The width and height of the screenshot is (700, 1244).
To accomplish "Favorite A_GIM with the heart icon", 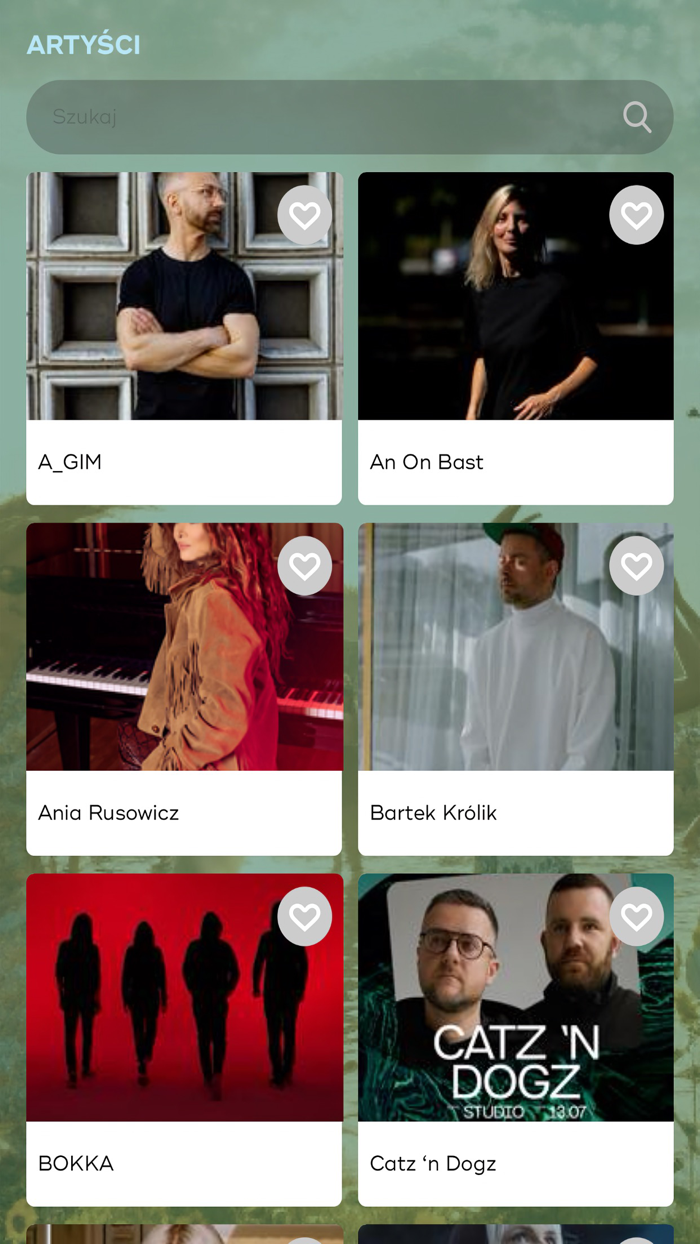I will click(x=305, y=215).
